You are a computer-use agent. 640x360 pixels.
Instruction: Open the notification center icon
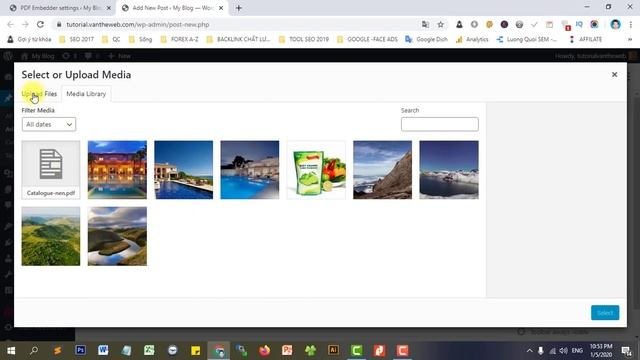[627, 351]
